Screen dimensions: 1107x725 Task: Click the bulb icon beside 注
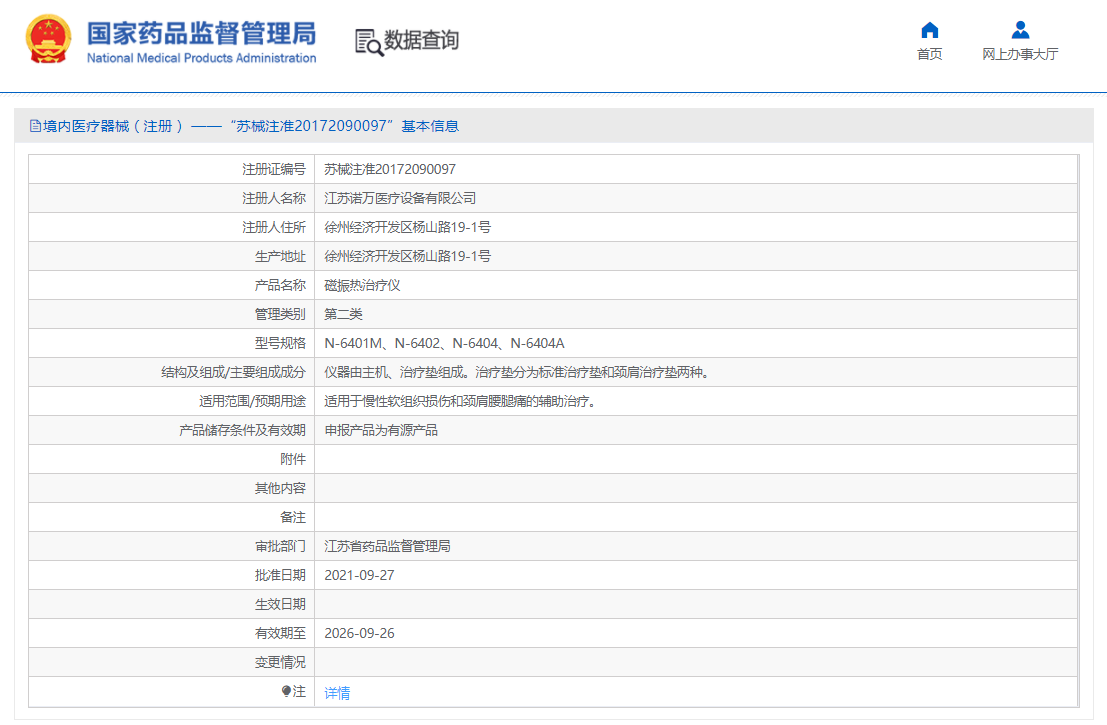286,692
